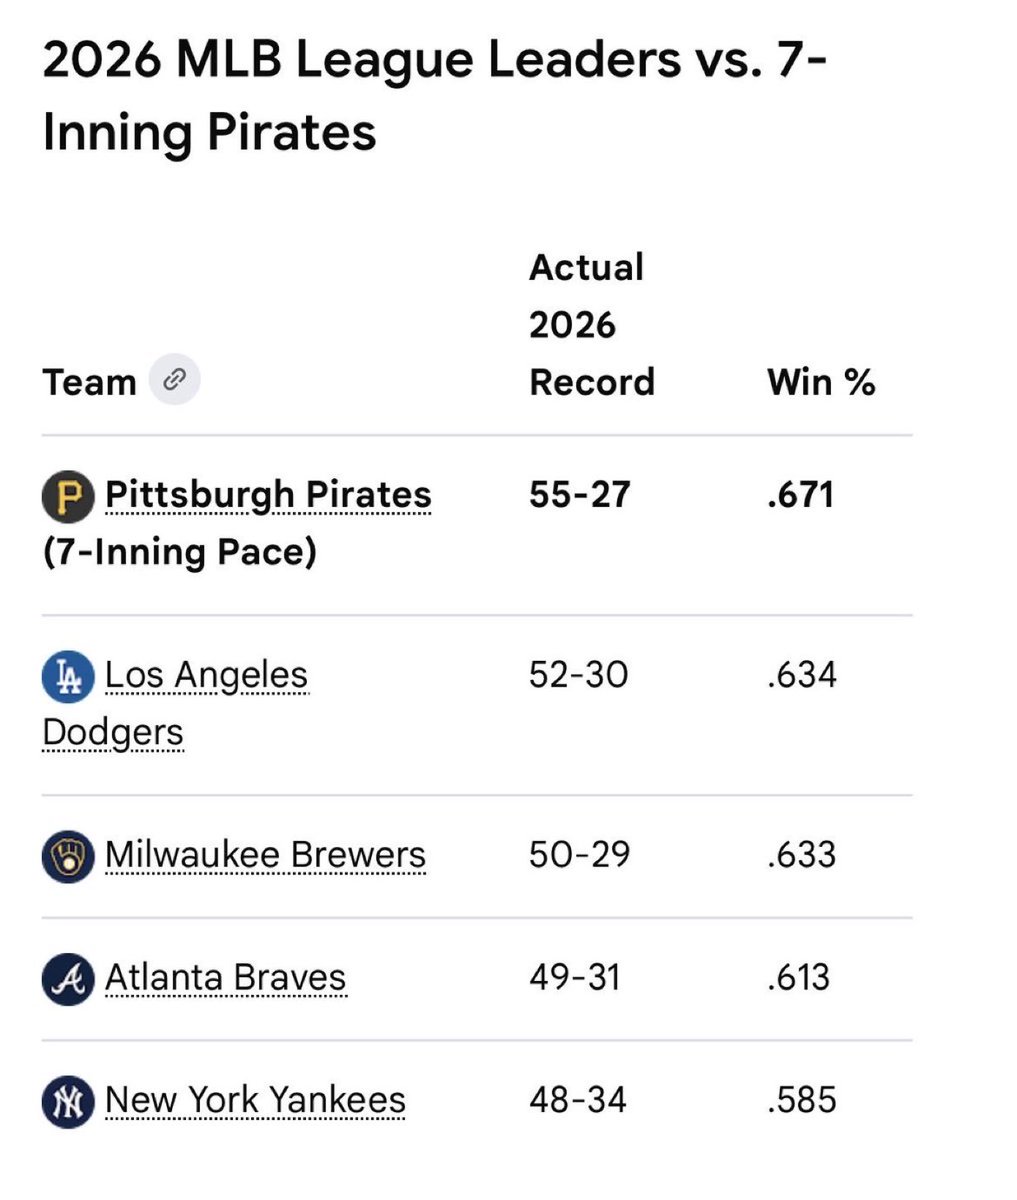
Task: Click the New York Yankees logo icon
Action: (68, 1101)
